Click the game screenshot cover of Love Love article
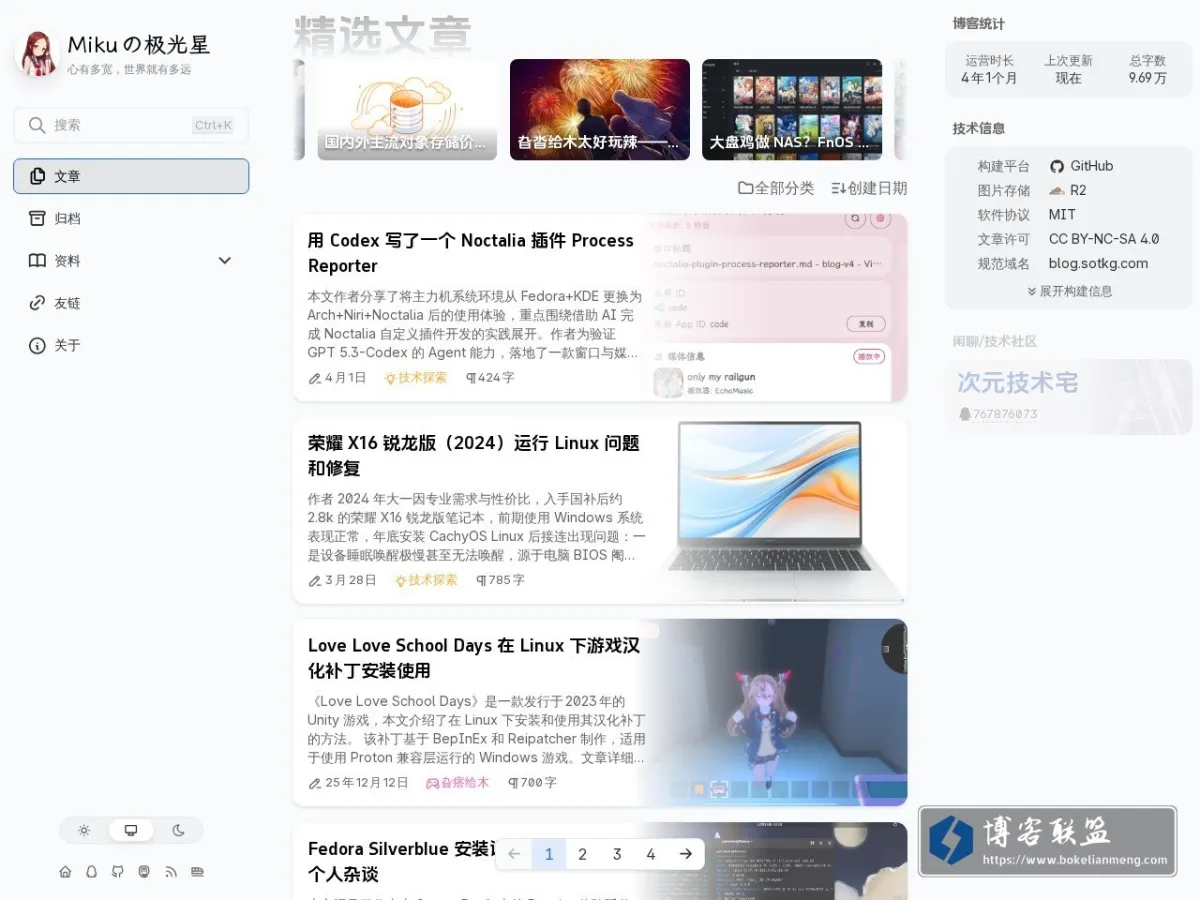 click(x=778, y=712)
